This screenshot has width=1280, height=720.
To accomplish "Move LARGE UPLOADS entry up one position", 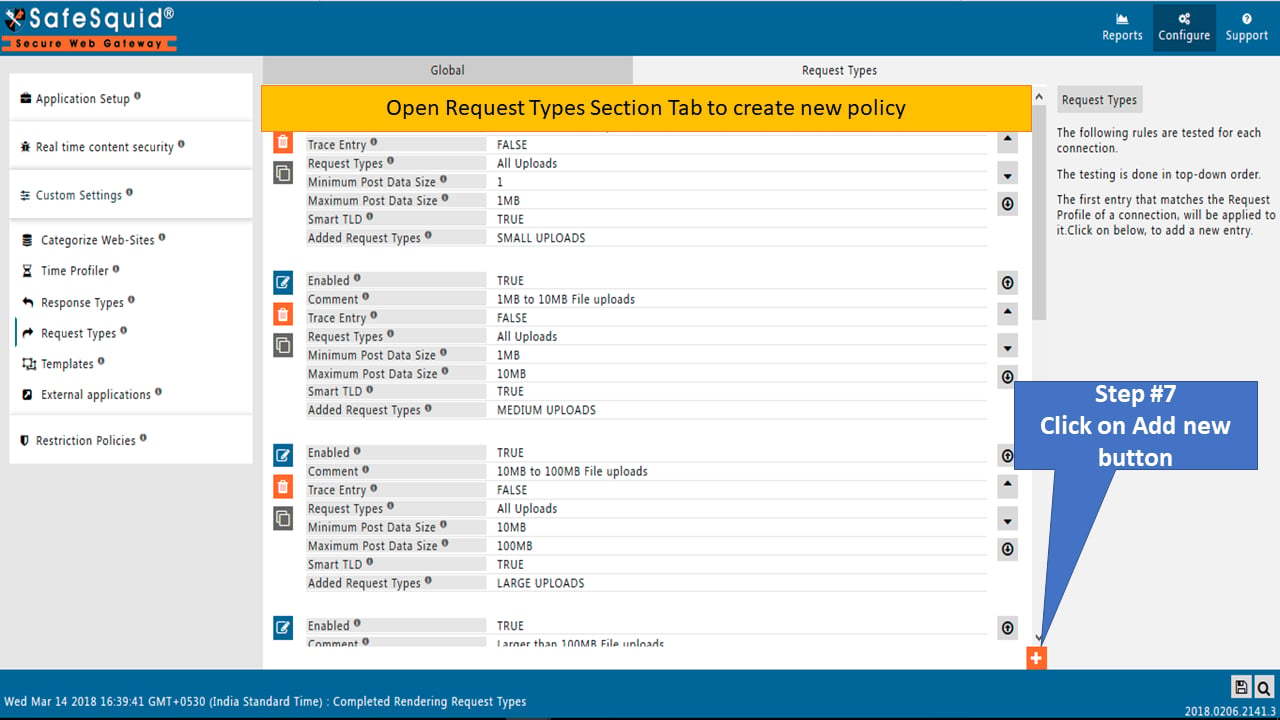I will [x=1008, y=485].
